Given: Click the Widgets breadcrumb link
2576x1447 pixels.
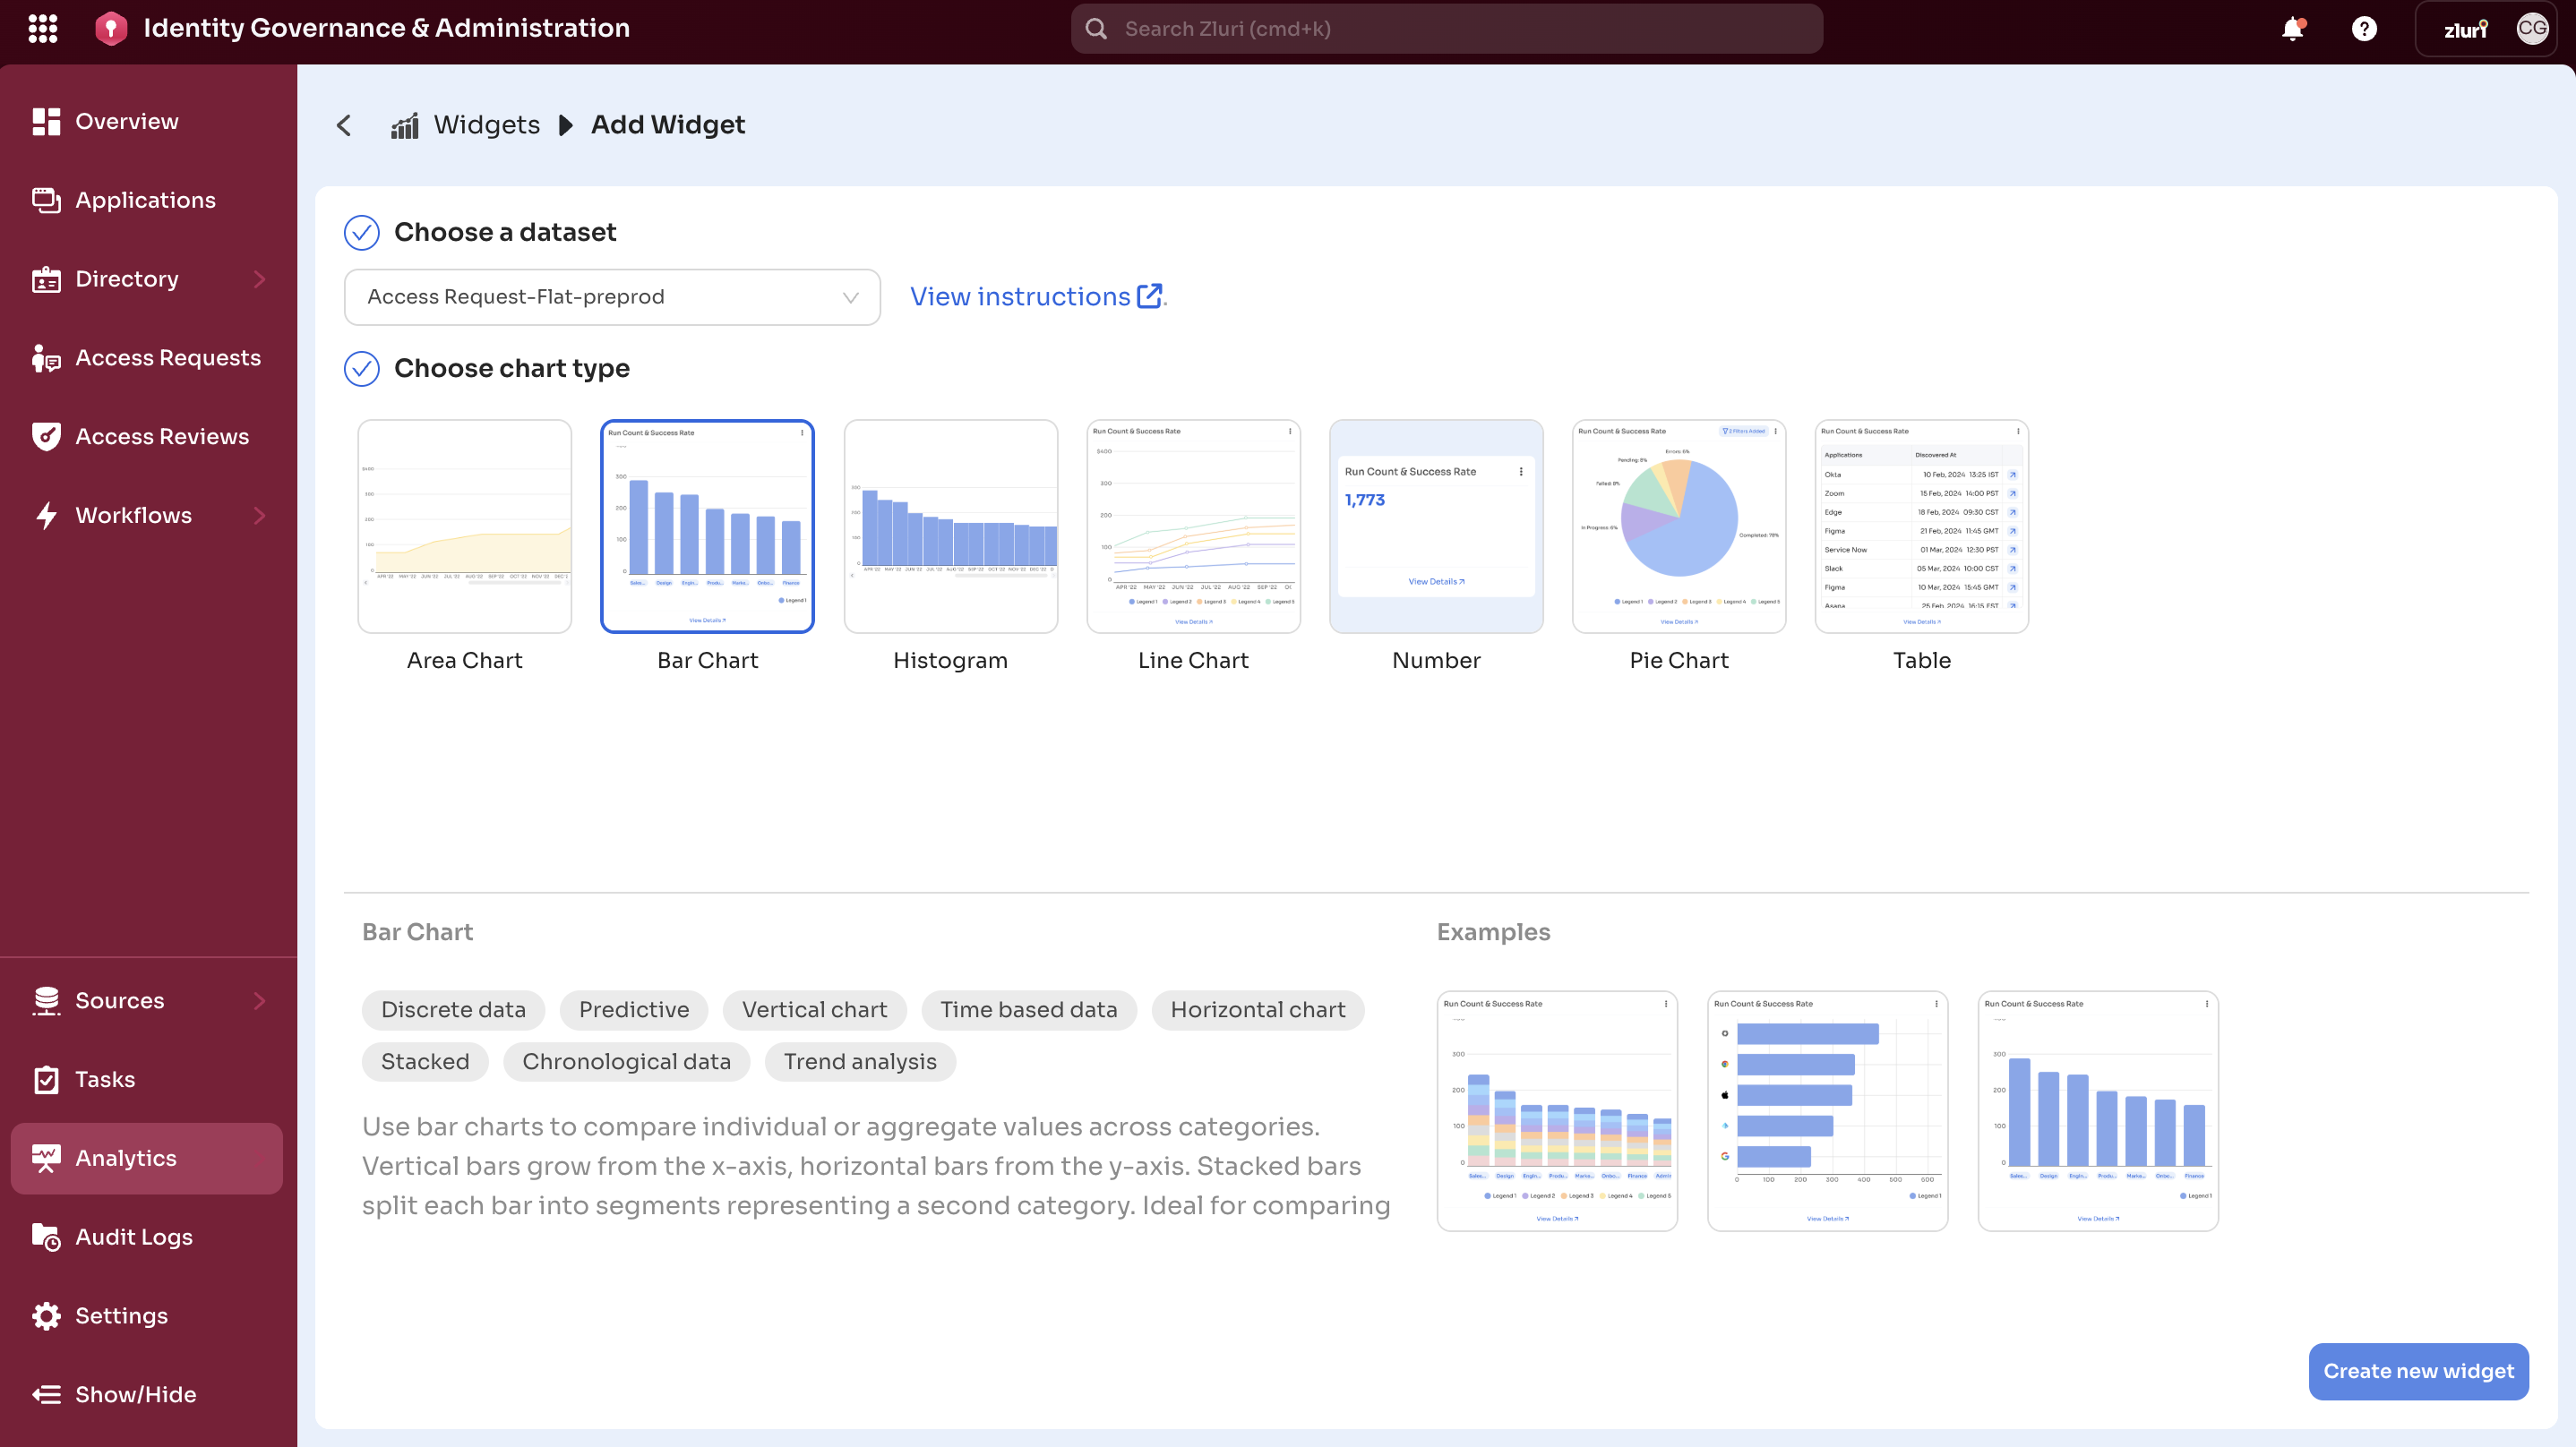Looking at the screenshot, I should (x=486, y=125).
